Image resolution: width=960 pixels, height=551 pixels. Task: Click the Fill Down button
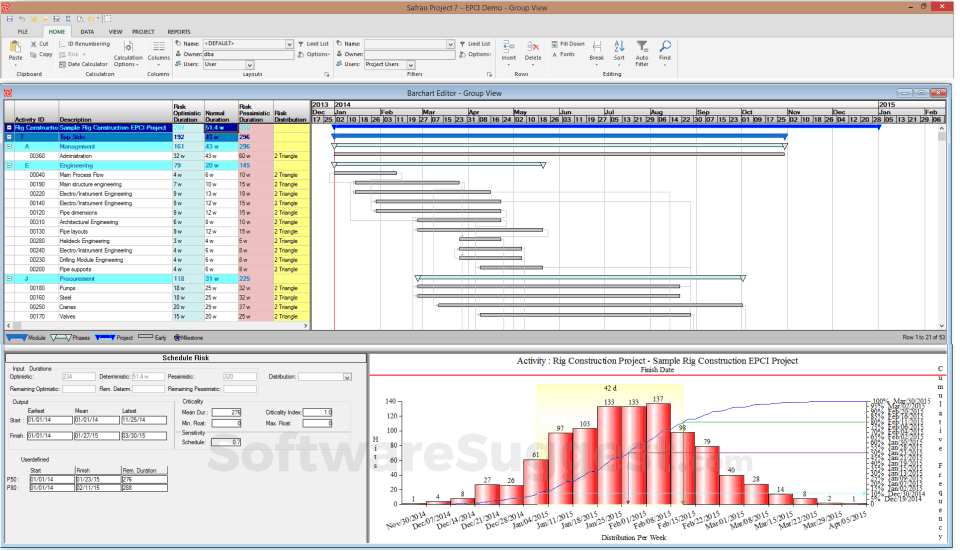(x=568, y=44)
